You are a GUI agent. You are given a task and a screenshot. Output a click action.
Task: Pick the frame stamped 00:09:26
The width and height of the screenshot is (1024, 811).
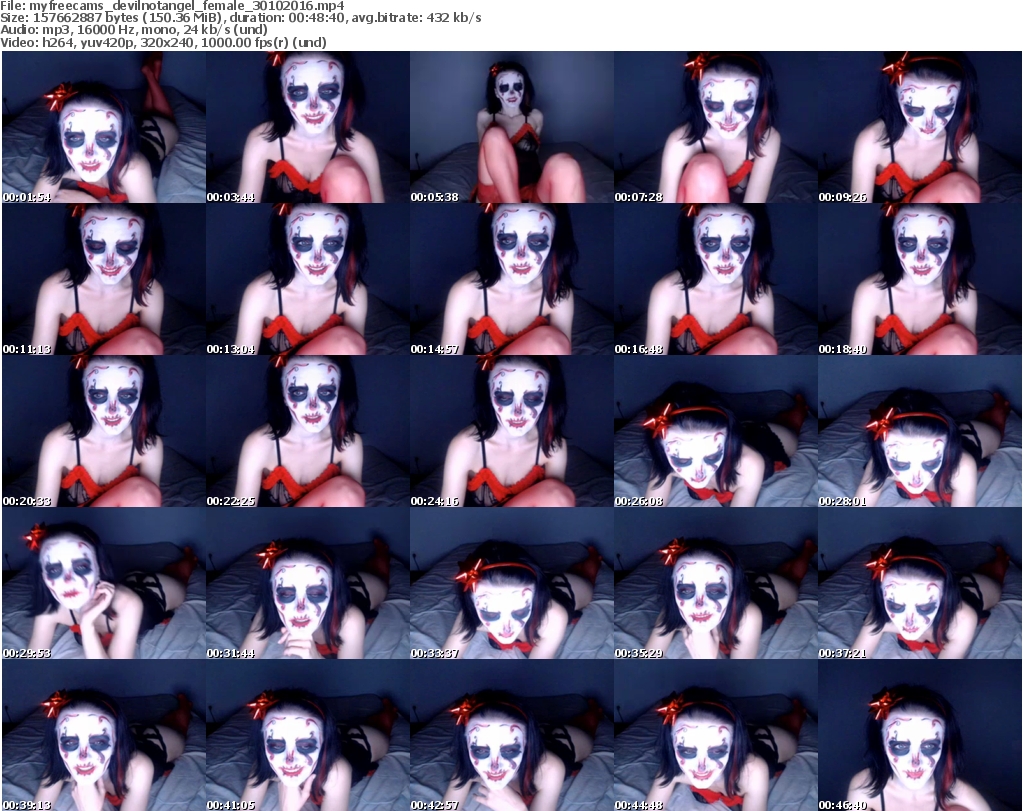coord(919,127)
